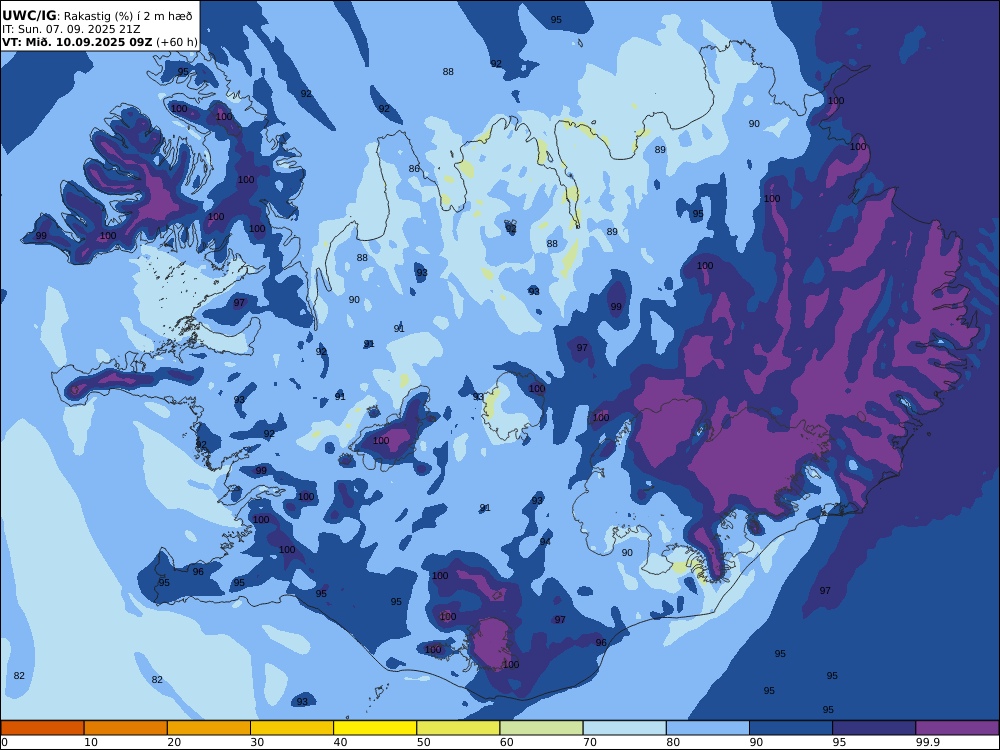Image resolution: width=1000 pixels, height=750 pixels.
Task: Click the legend tick label '60'
Action: 507,742
